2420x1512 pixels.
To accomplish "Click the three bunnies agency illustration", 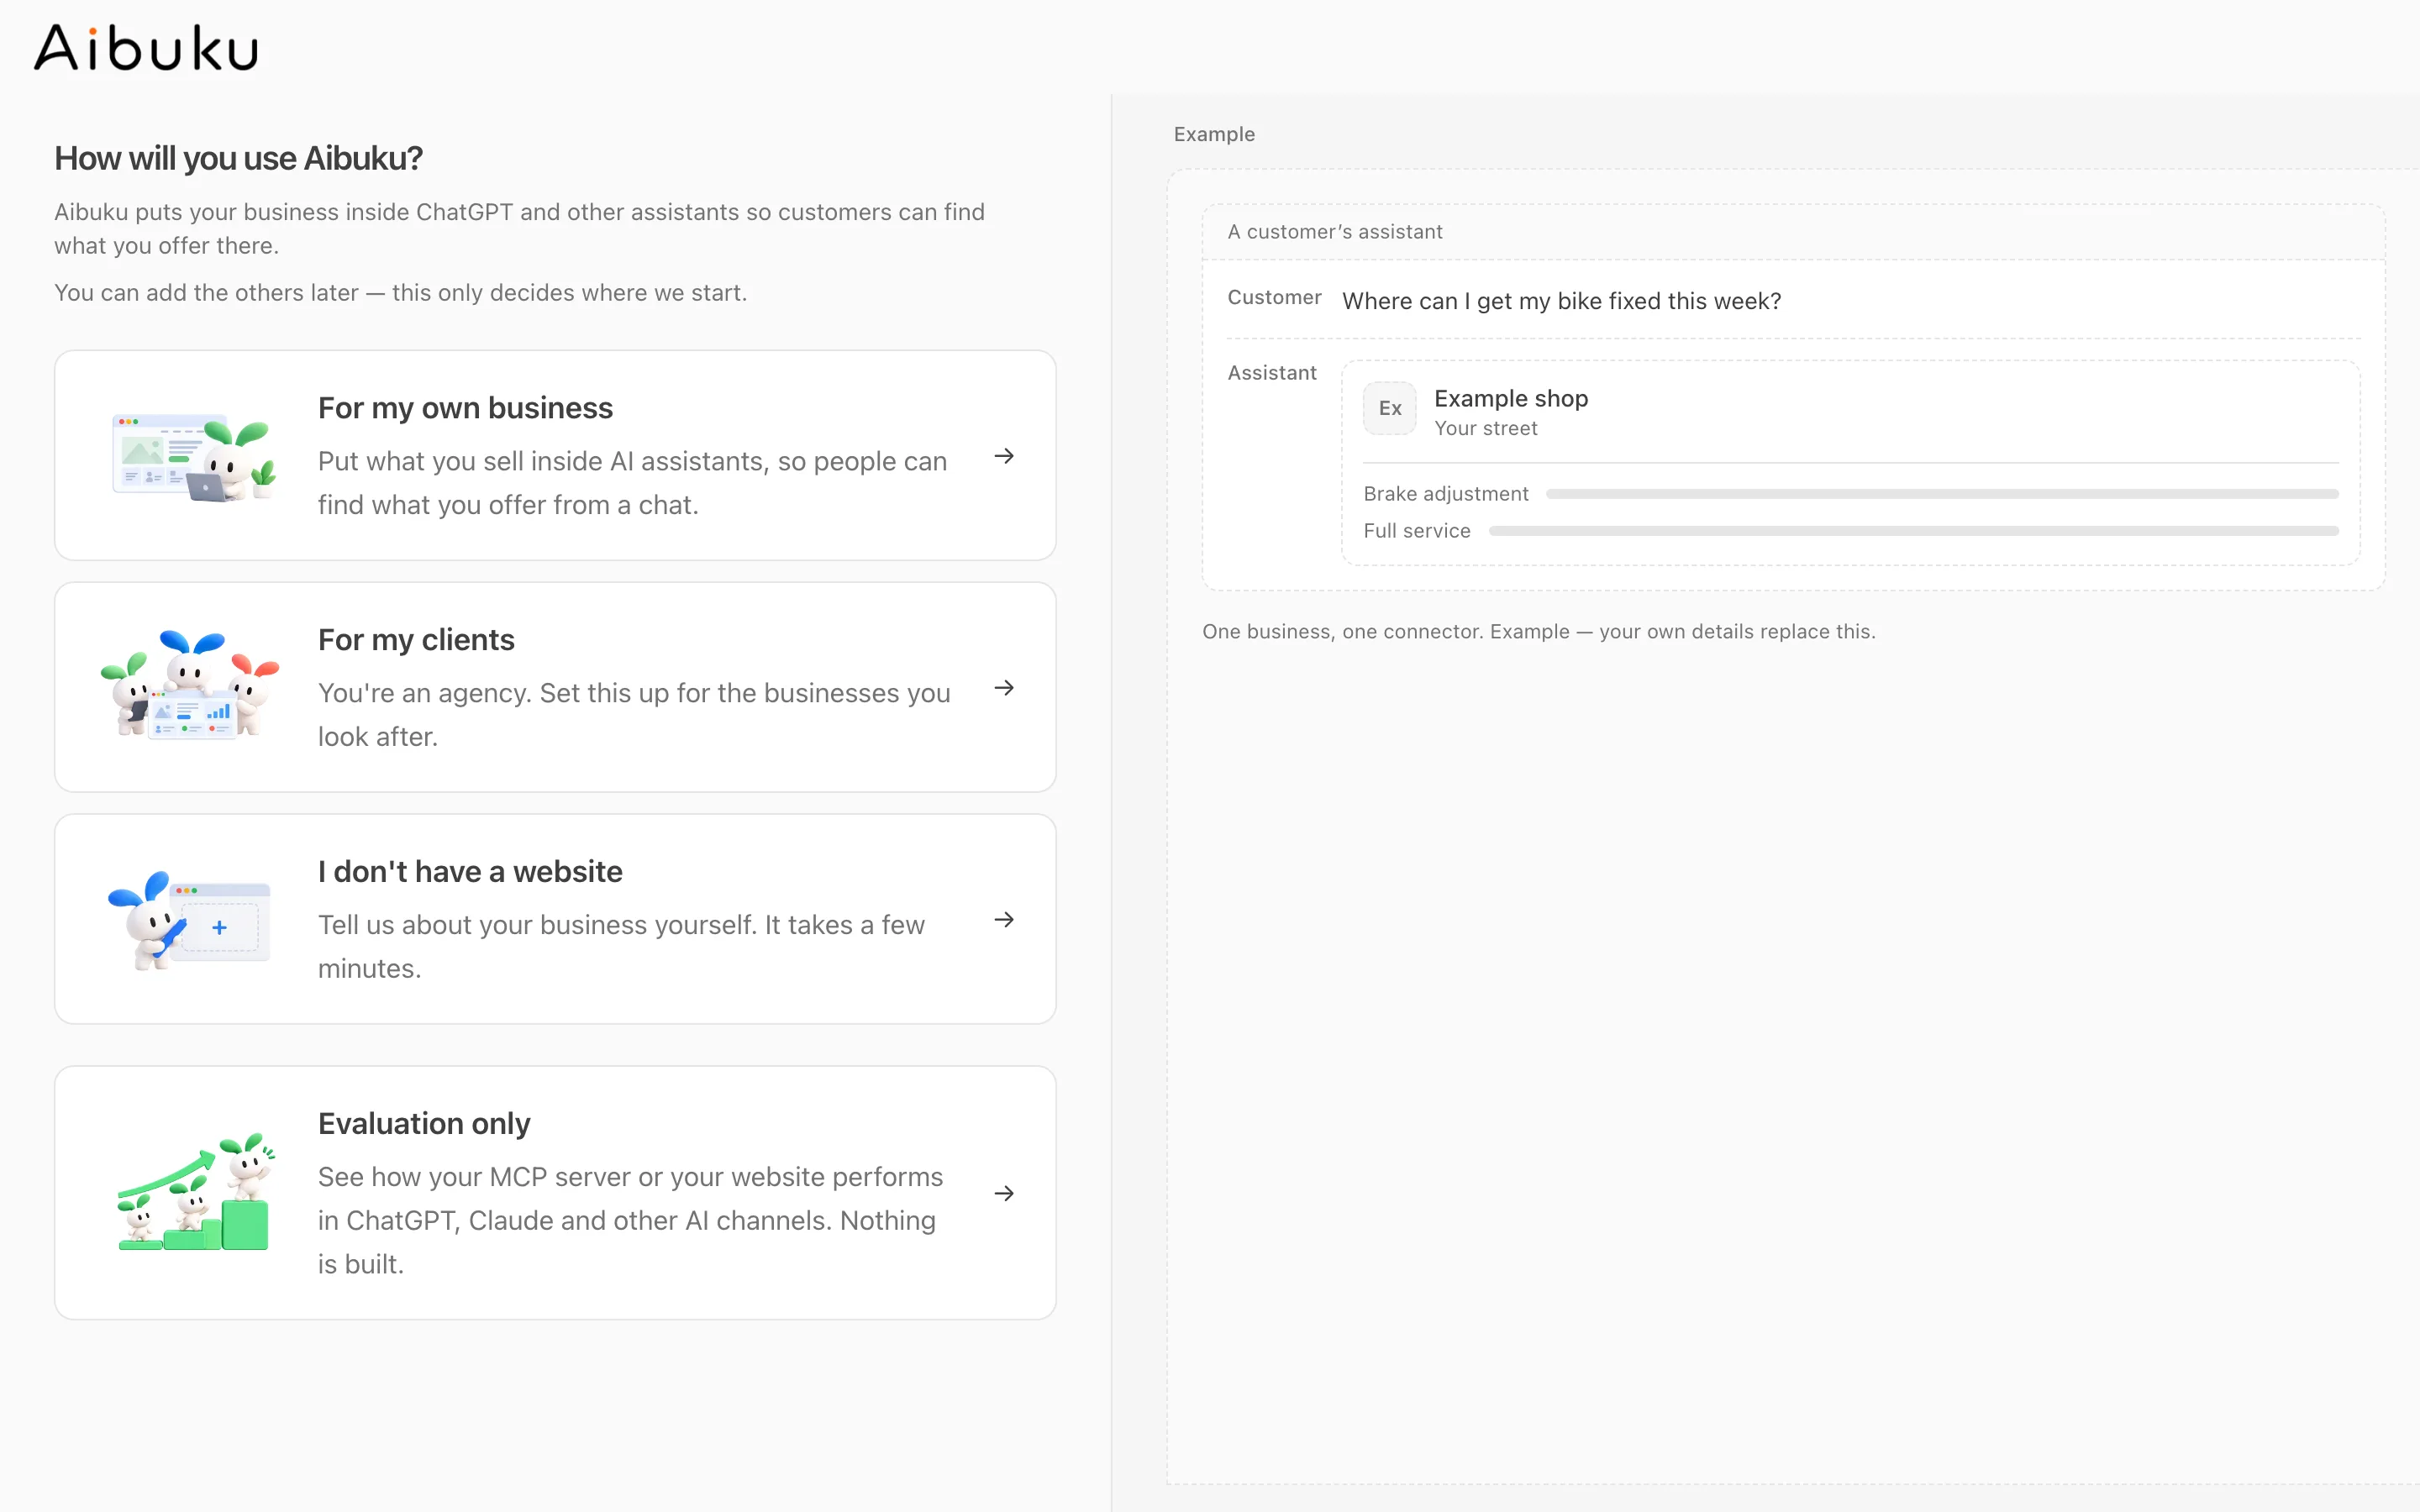I will (190, 685).
